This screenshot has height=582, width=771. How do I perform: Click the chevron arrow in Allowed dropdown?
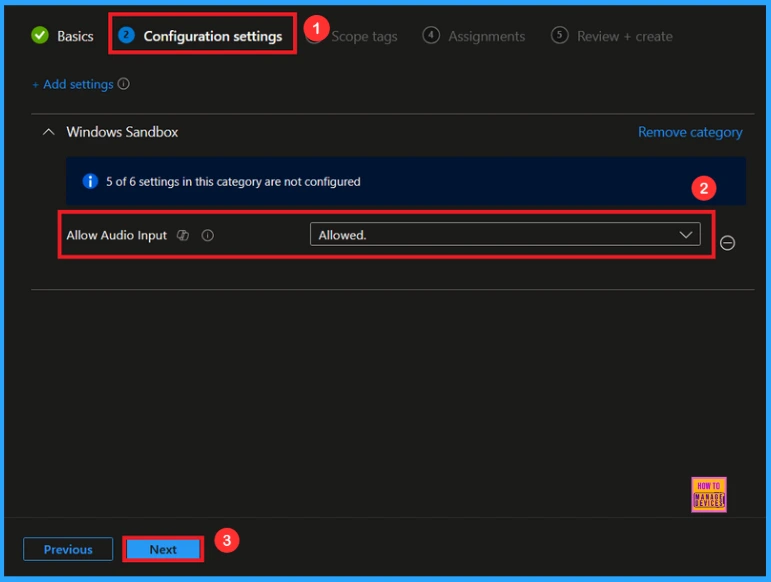pos(686,235)
